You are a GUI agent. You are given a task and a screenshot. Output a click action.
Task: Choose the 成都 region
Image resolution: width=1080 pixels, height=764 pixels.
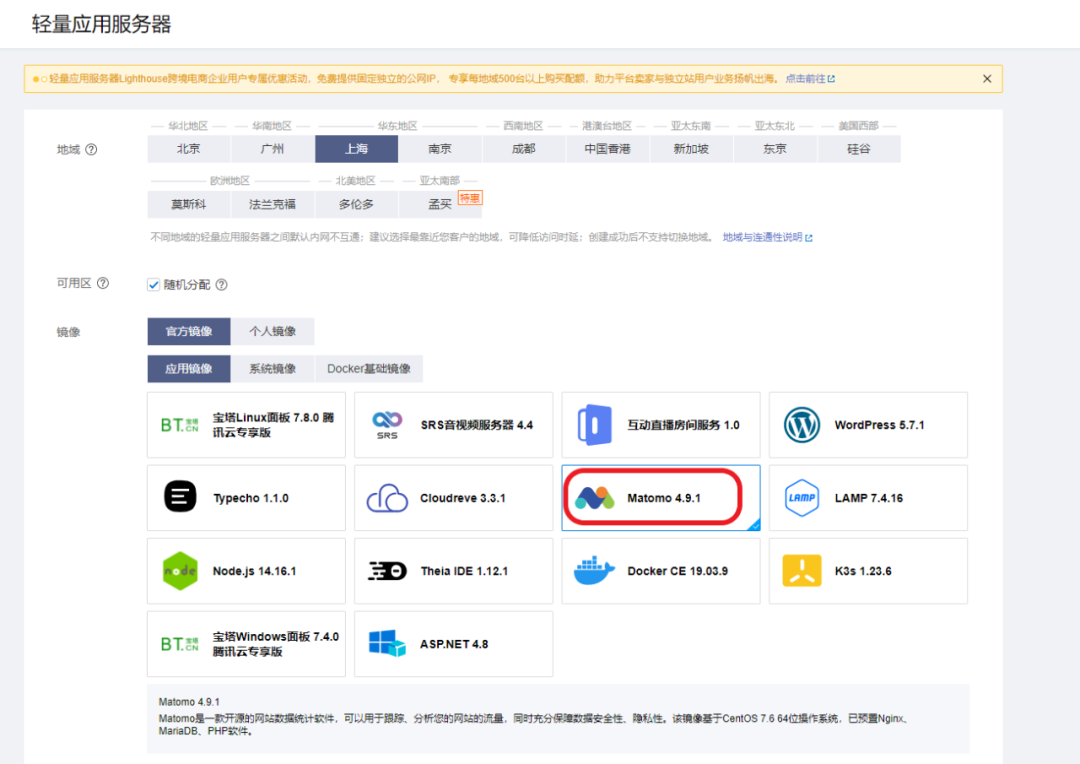(x=524, y=149)
